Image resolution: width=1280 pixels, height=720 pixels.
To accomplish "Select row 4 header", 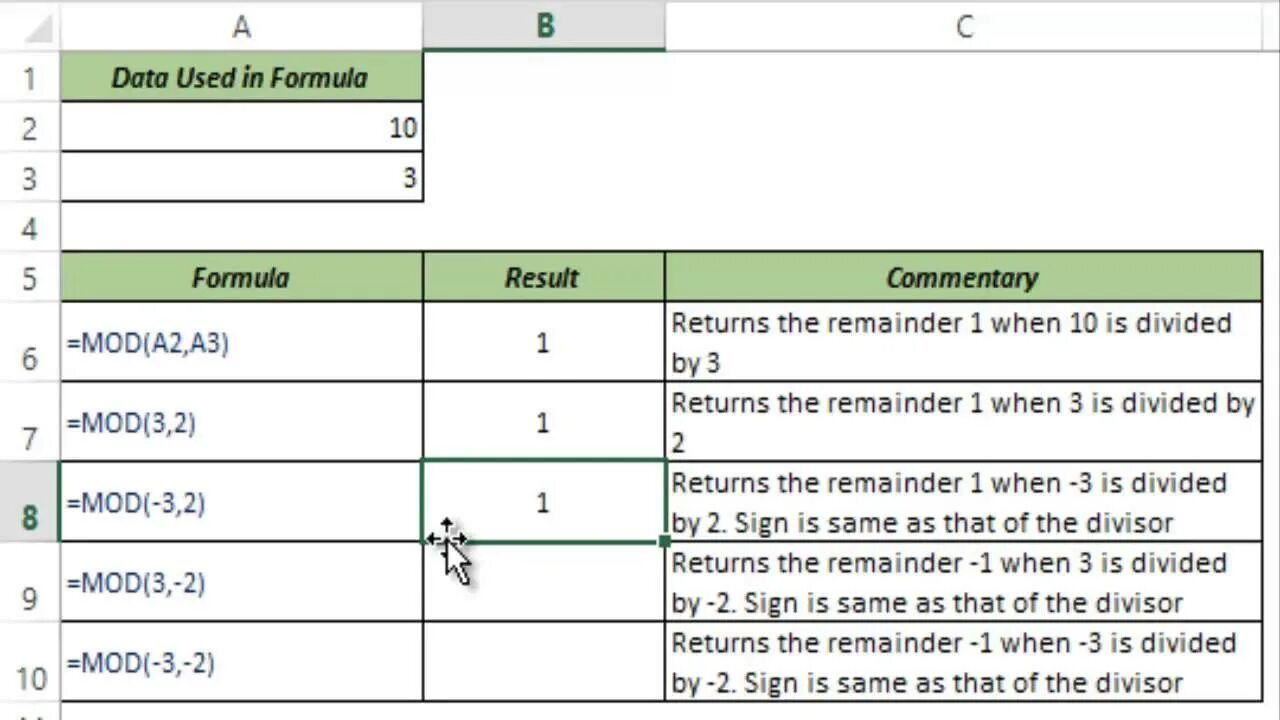I will point(29,227).
